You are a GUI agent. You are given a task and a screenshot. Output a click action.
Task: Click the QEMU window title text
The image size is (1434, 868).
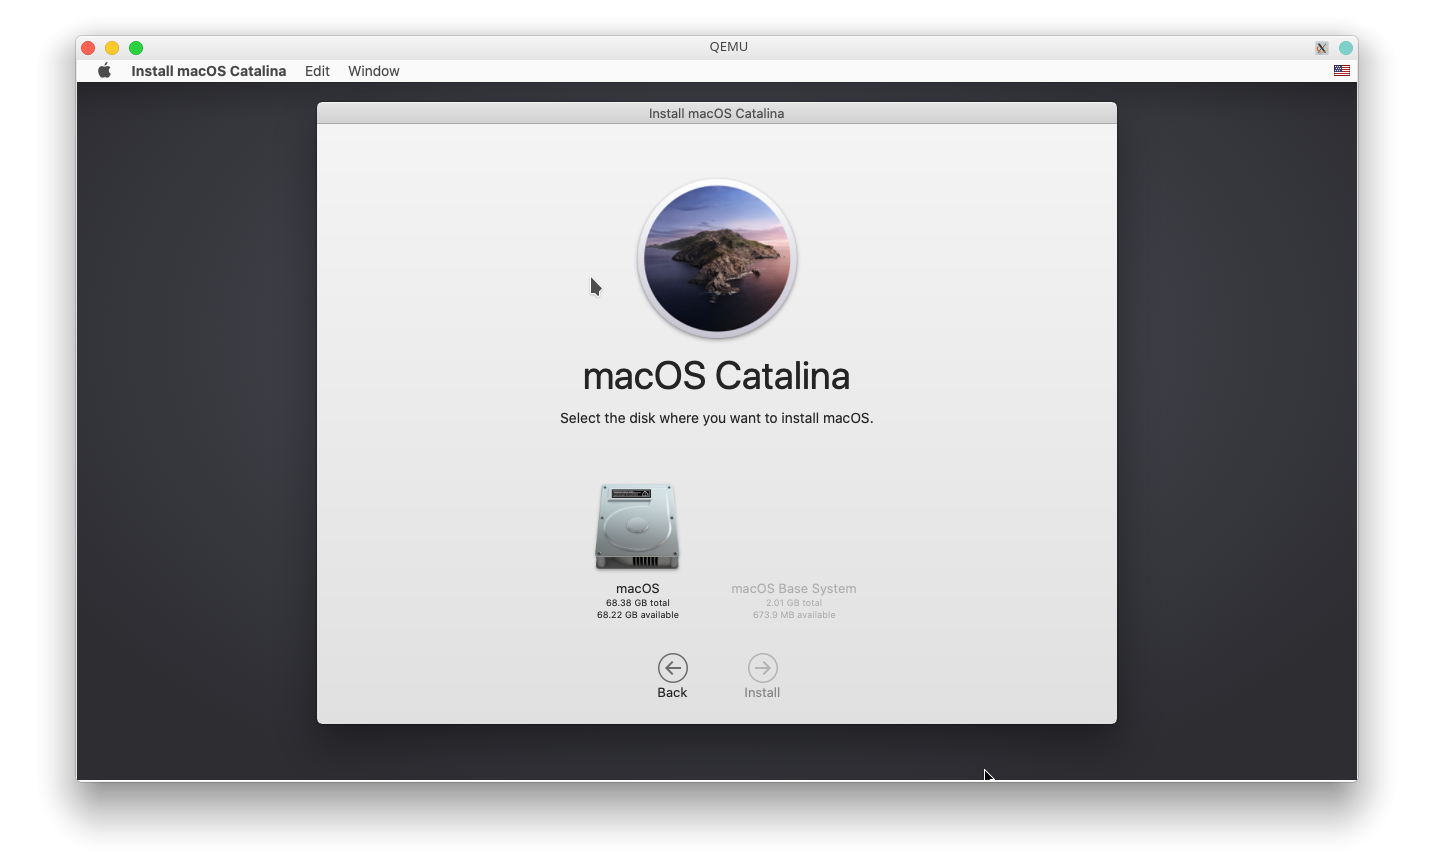coord(729,47)
